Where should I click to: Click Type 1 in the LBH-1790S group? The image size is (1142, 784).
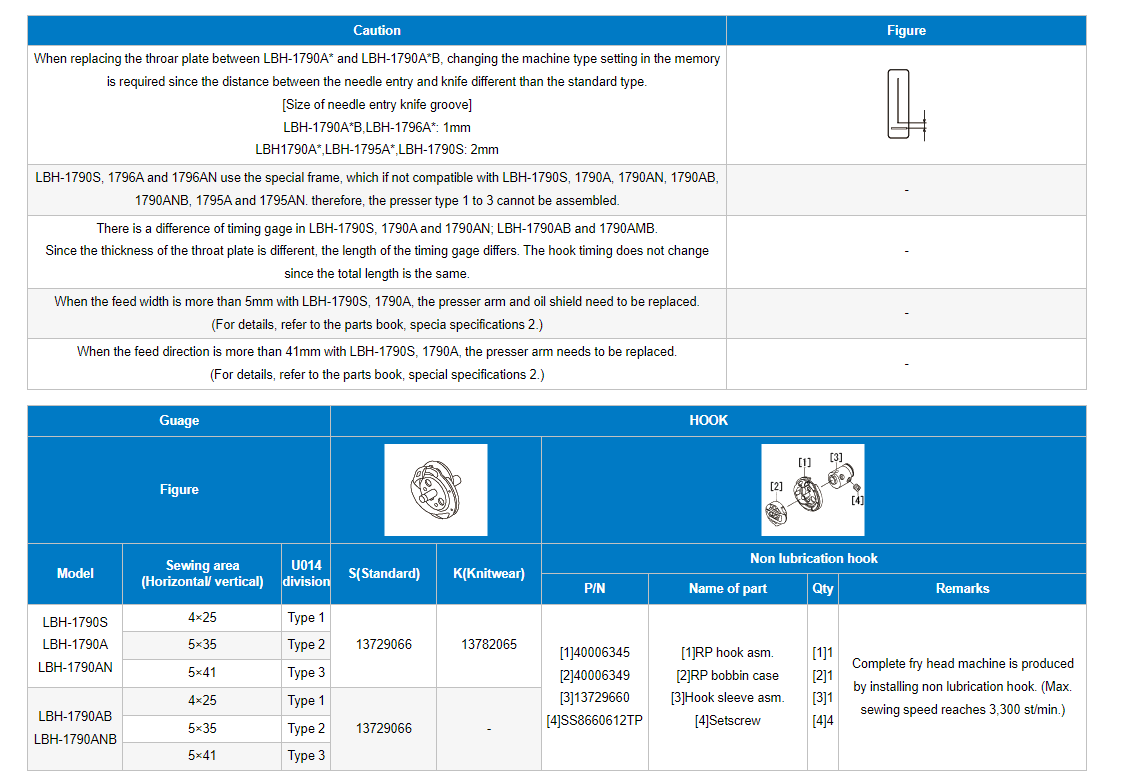click(306, 618)
